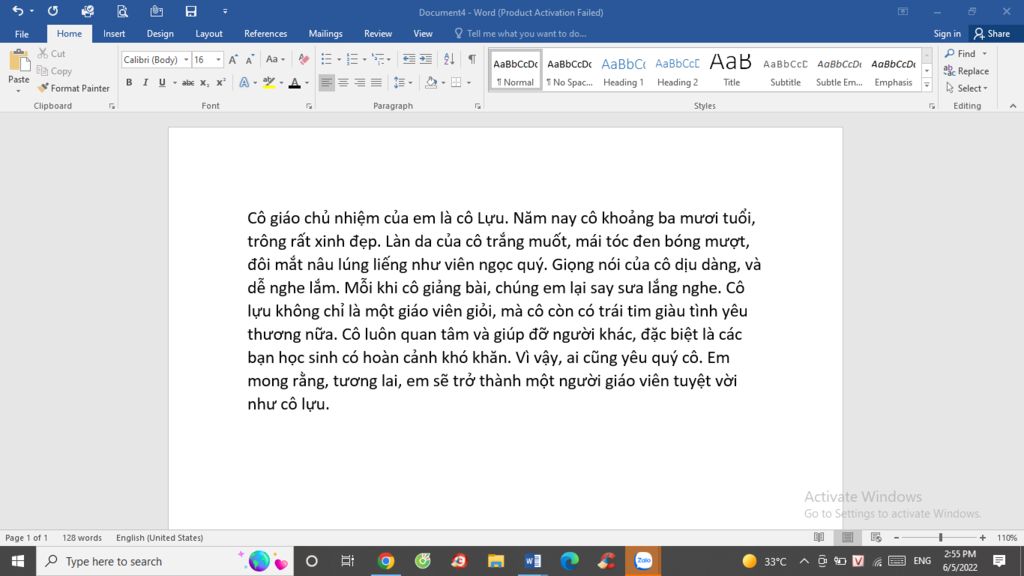Open Word from the taskbar
Viewport: 1024px width, 576px height.
tap(532, 561)
